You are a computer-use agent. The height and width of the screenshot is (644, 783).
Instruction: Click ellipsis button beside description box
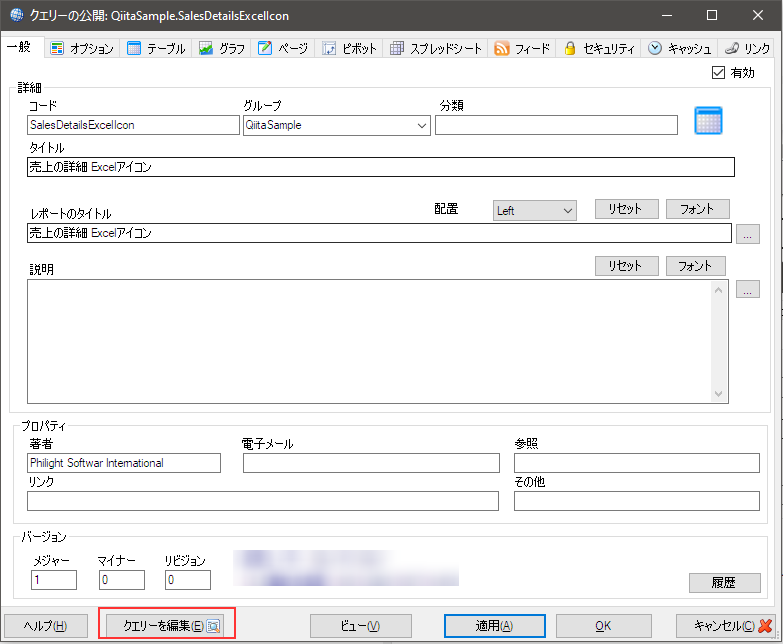748,289
